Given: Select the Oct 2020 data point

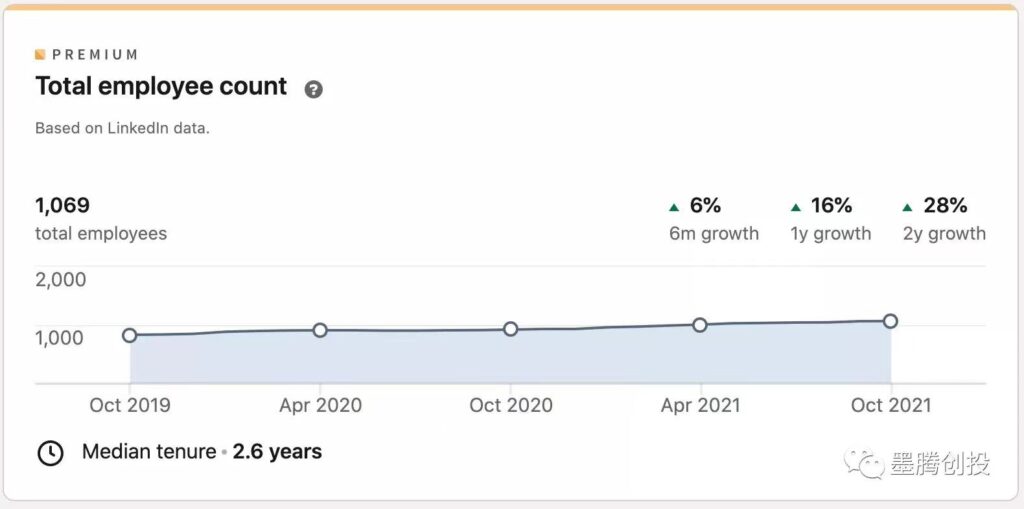Looking at the screenshot, I should pos(510,329).
